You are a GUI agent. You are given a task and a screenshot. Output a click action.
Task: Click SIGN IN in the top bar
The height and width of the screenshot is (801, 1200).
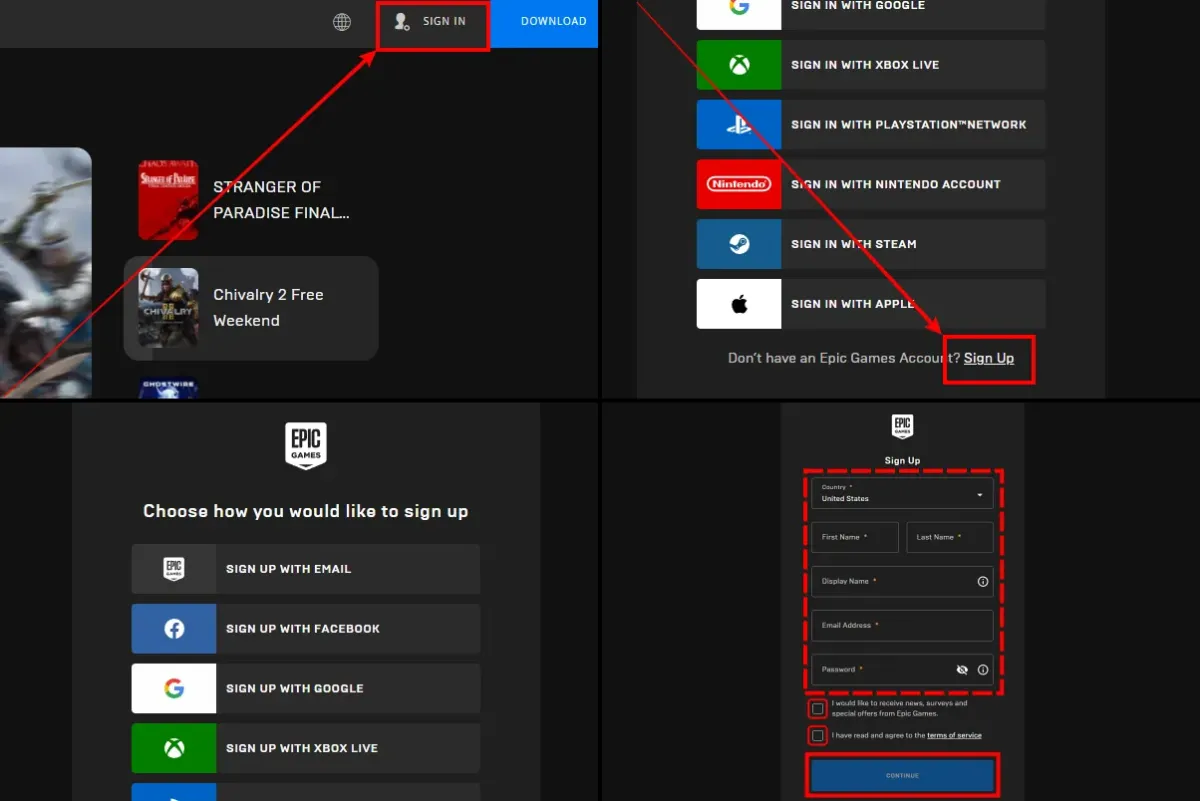pyautogui.click(x=432, y=21)
